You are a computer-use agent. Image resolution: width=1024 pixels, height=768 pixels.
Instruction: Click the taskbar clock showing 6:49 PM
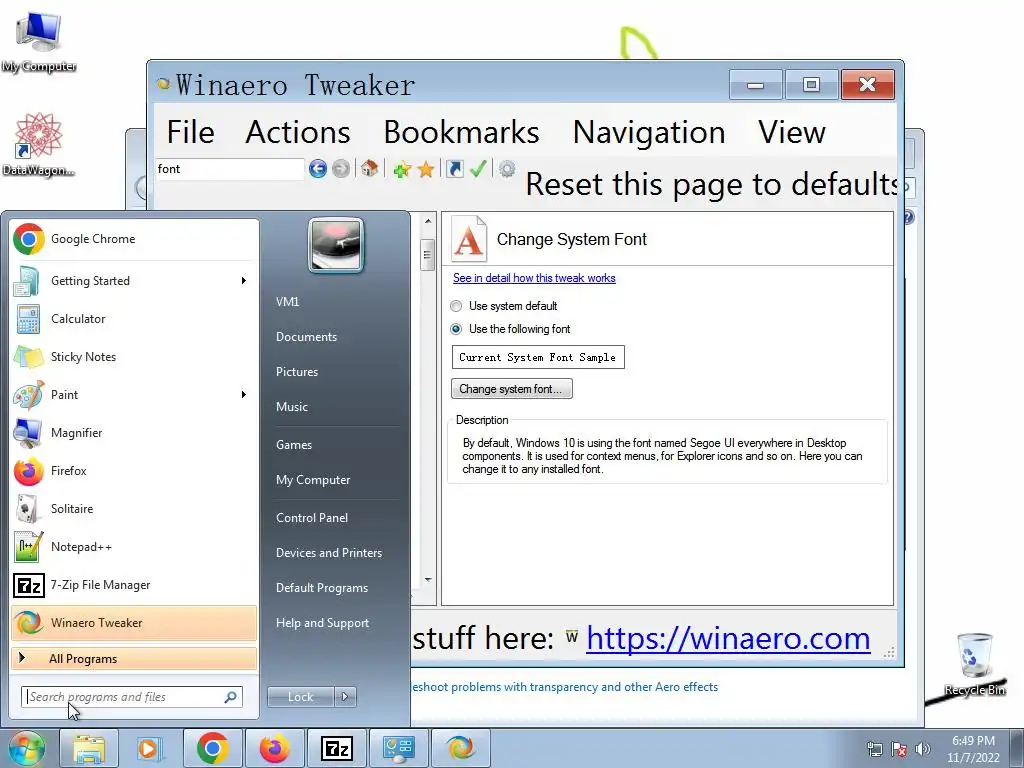[x=973, y=749]
